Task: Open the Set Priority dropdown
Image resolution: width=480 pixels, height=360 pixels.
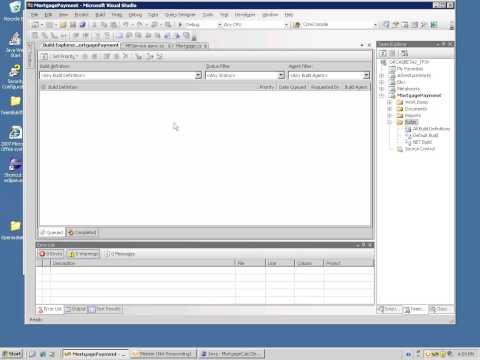Action: click(x=65, y=56)
